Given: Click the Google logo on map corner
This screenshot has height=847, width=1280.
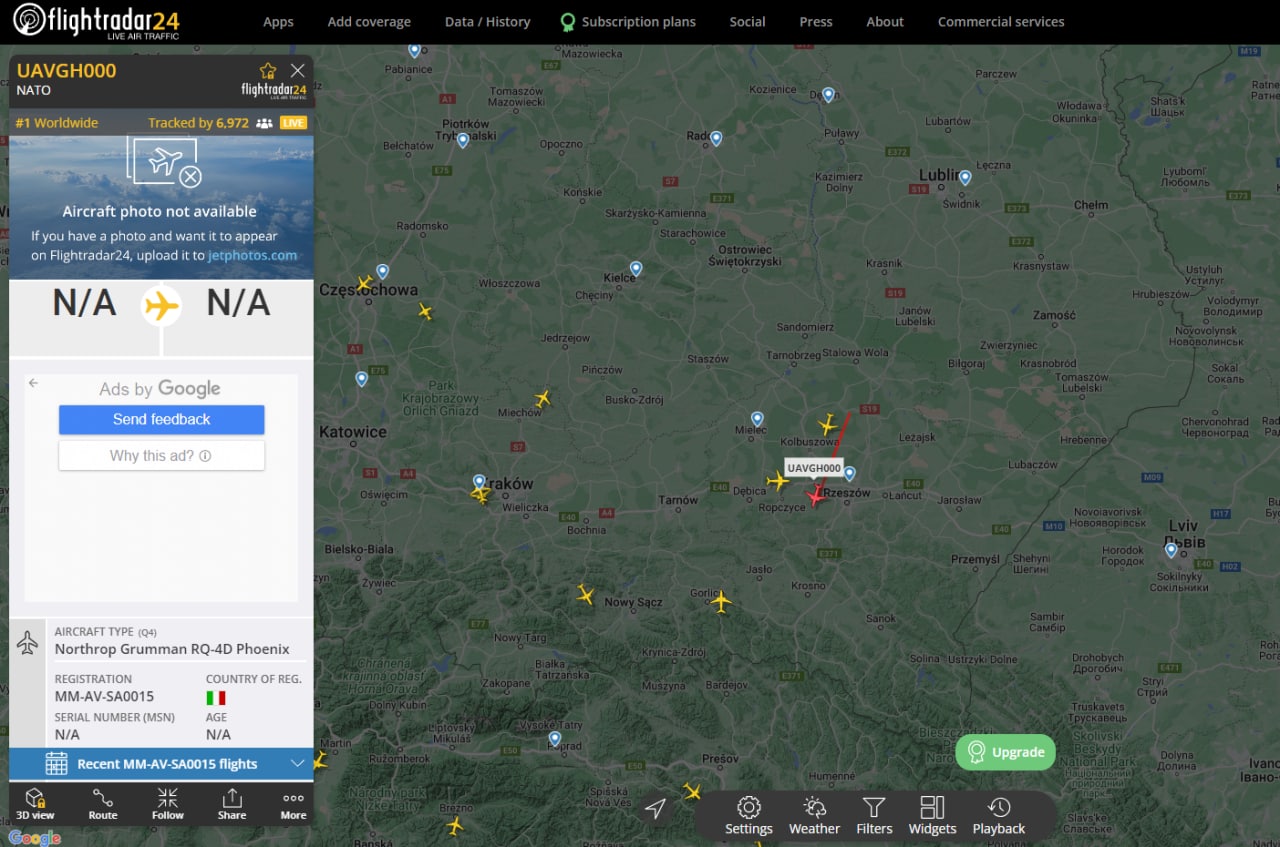Looking at the screenshot, I should [35, 838].
